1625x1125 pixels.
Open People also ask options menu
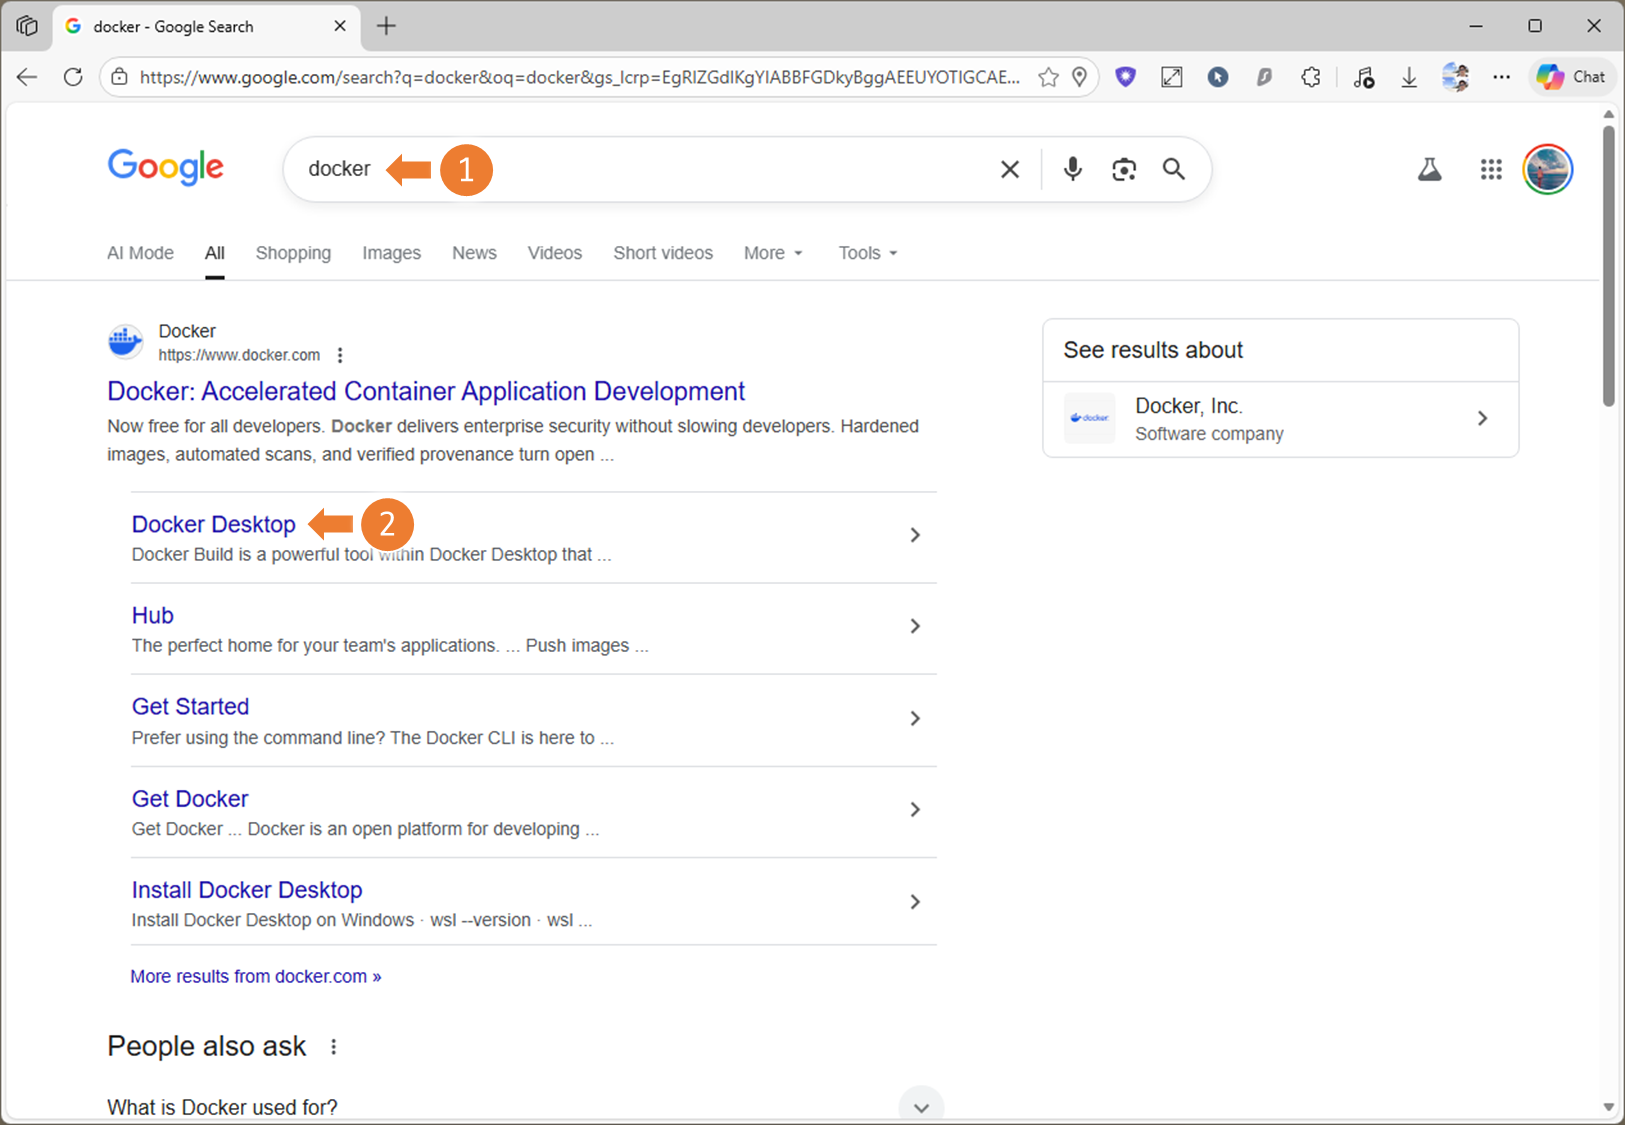click(334, 1047)
